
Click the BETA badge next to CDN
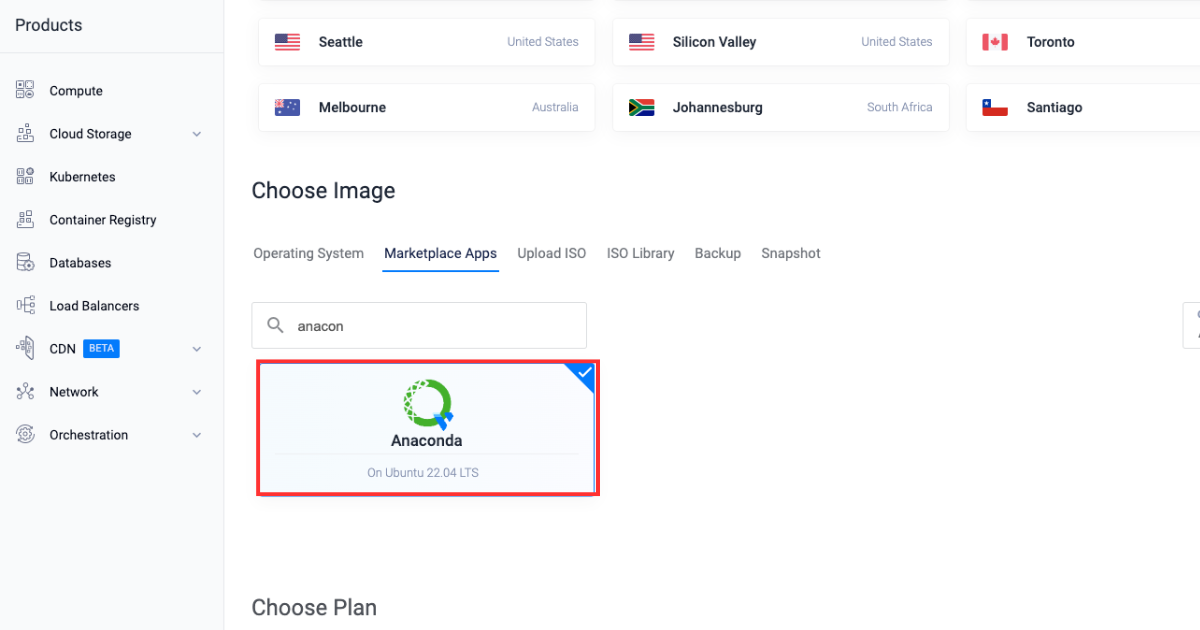pyautogui.click(x=102, y=349)
